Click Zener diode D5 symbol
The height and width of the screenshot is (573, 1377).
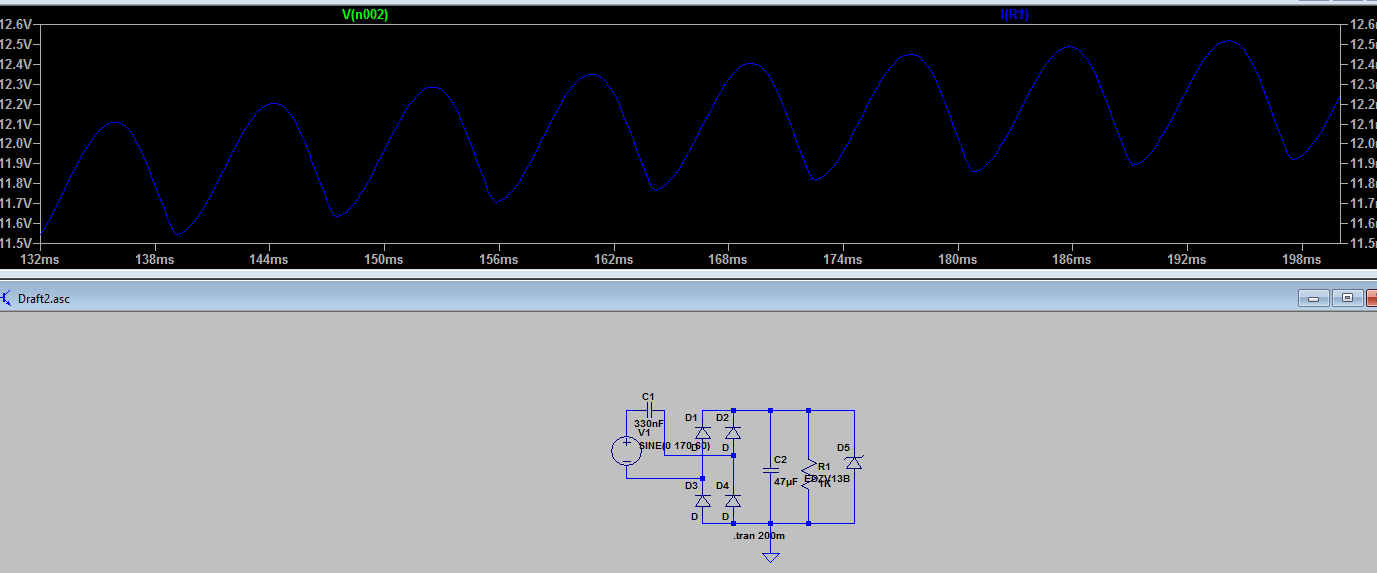coord(854,463)
